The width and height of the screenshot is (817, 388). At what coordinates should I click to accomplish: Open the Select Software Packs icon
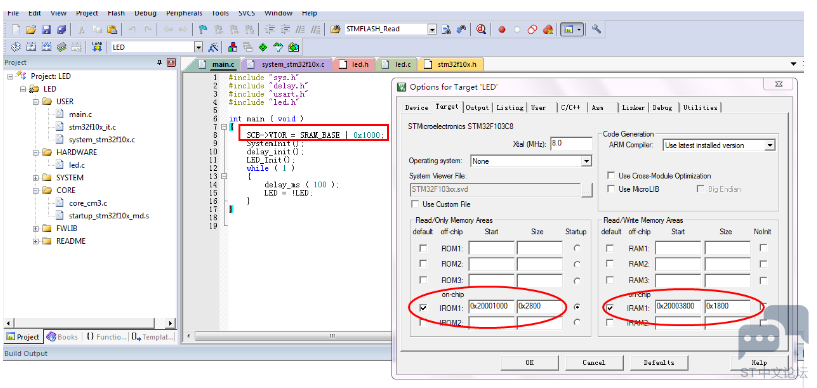pos(278,47)
